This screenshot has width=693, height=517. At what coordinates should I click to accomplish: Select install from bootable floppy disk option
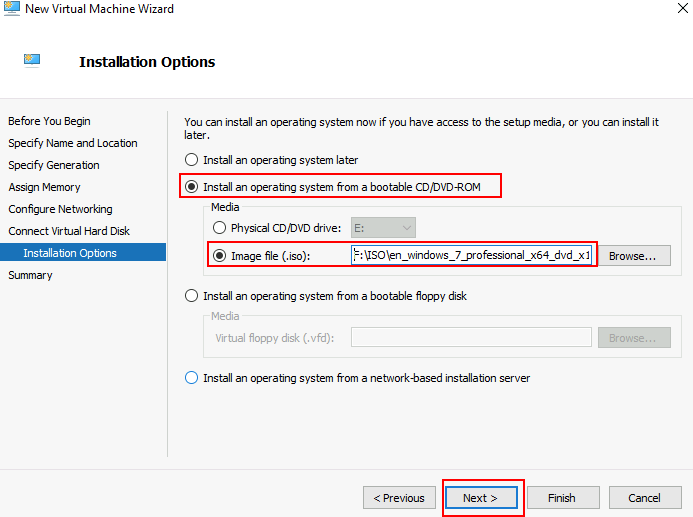[192, 296]
